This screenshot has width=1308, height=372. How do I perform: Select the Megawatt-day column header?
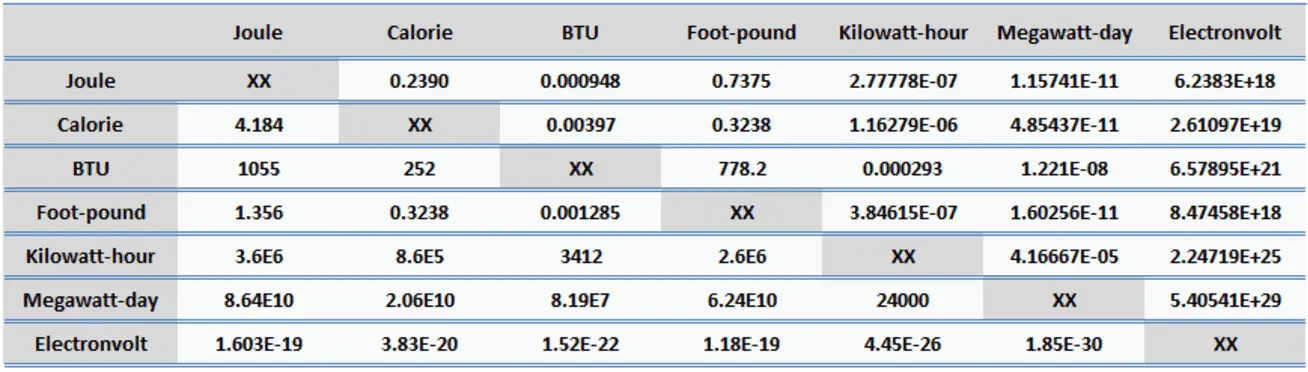(1064, 32)
